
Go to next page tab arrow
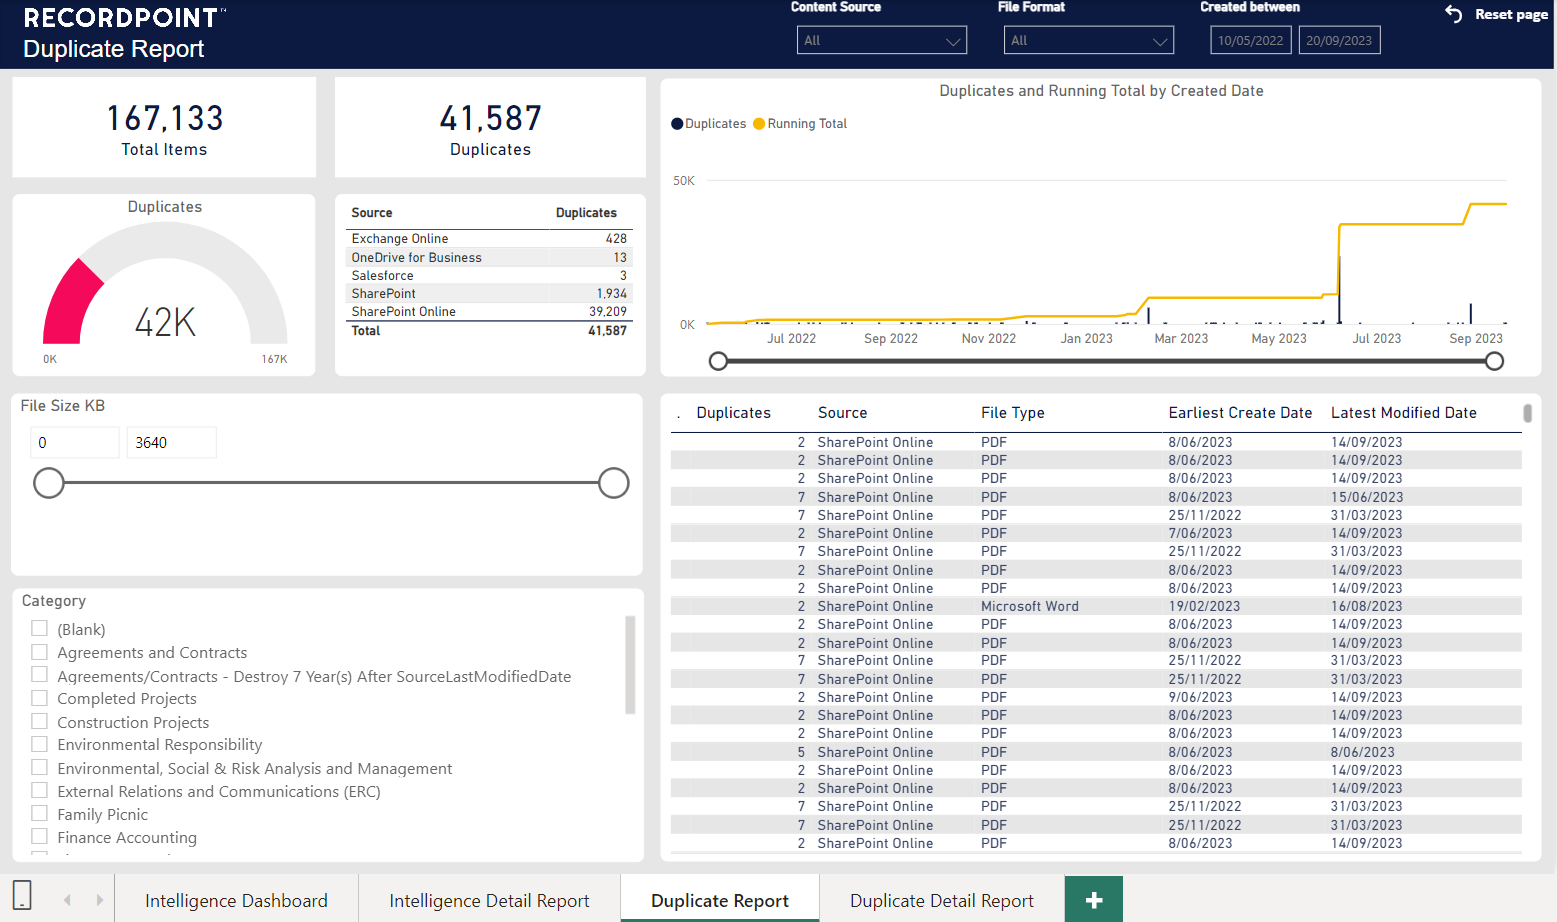coord(99,900)
